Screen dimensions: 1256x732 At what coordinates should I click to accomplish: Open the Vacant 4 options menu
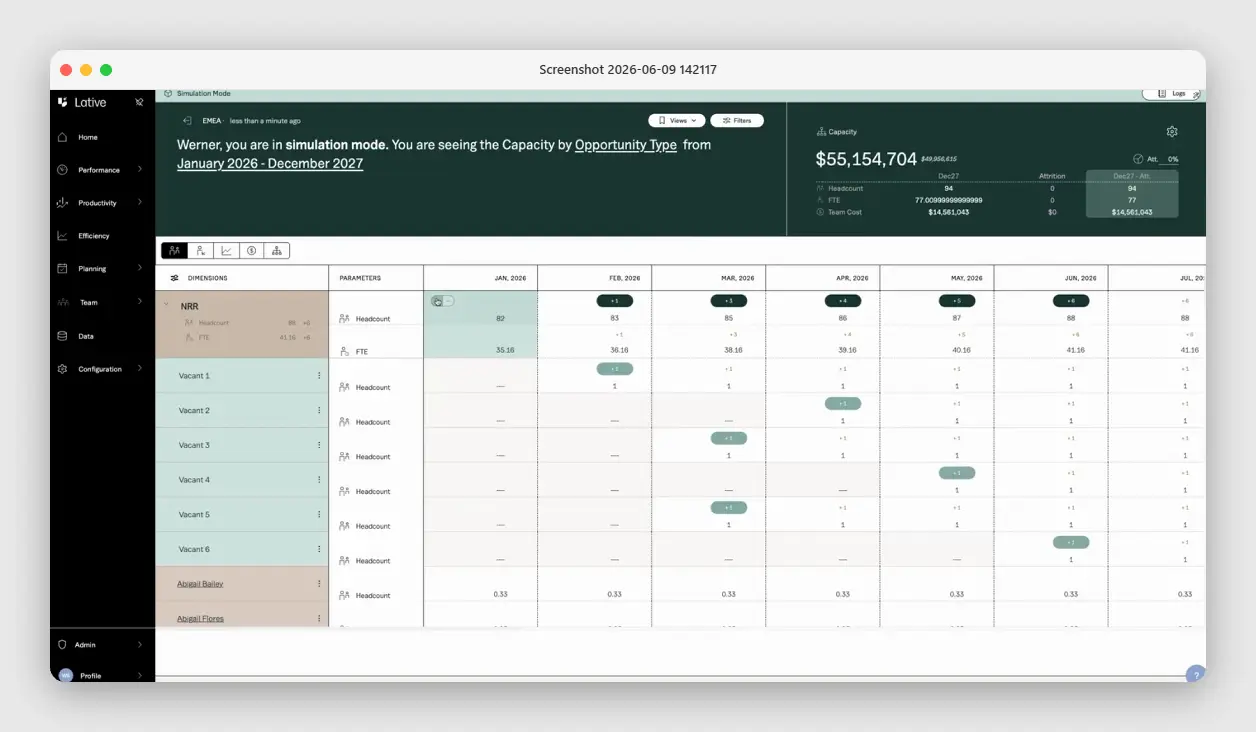click(319, 480)
